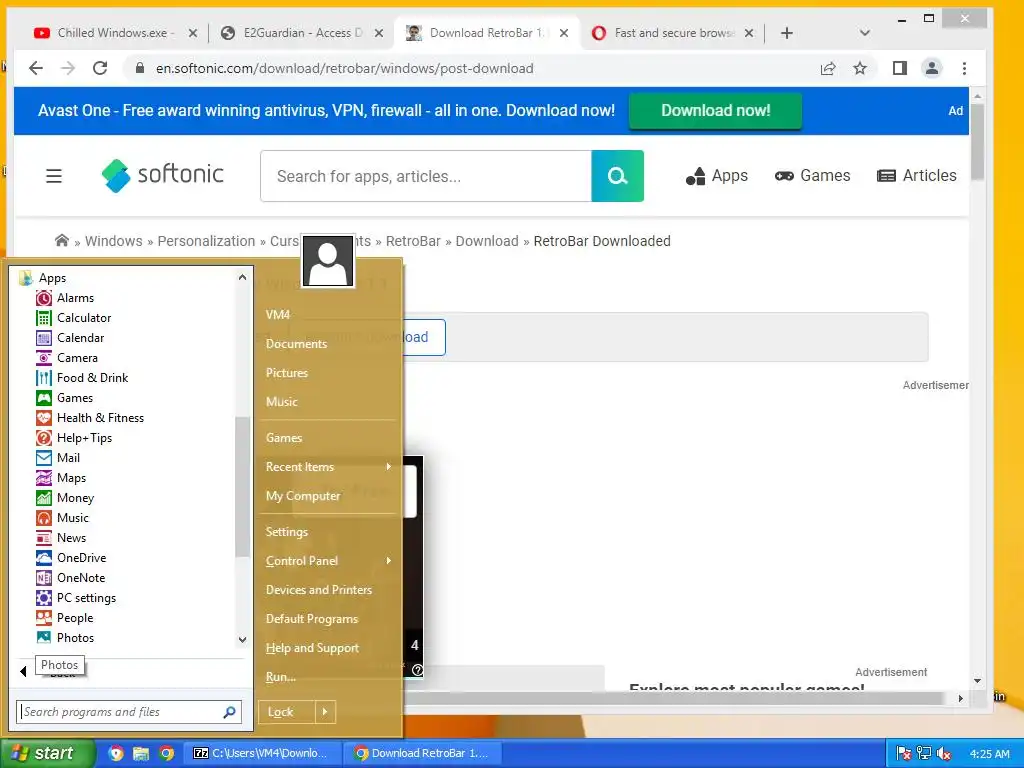1024x768 pixels.
Task: Open Softonic Articles link
Action: click(916, 176)
